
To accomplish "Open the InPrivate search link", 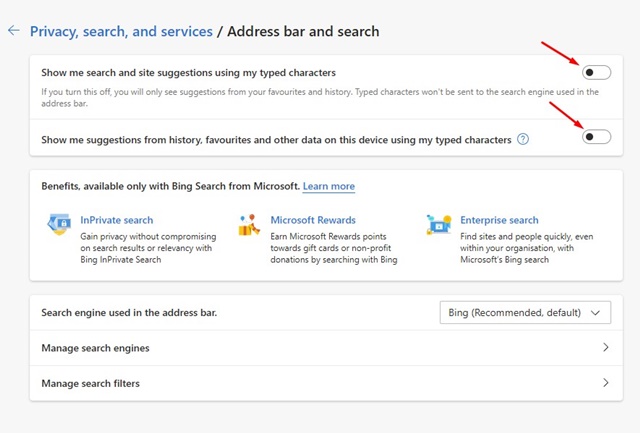I will pos(117,220).
